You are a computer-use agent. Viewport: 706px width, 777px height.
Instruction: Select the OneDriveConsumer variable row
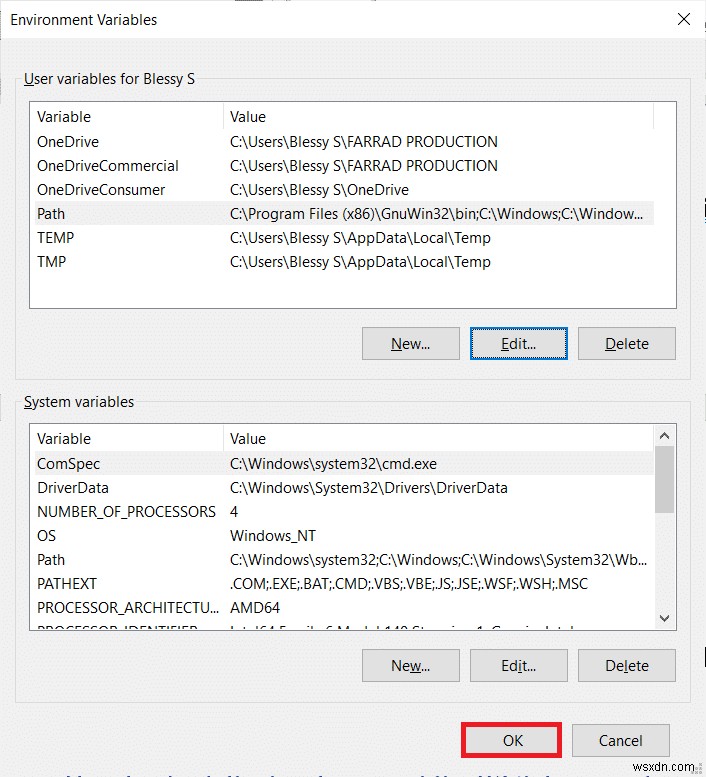(x=344, y=190)
